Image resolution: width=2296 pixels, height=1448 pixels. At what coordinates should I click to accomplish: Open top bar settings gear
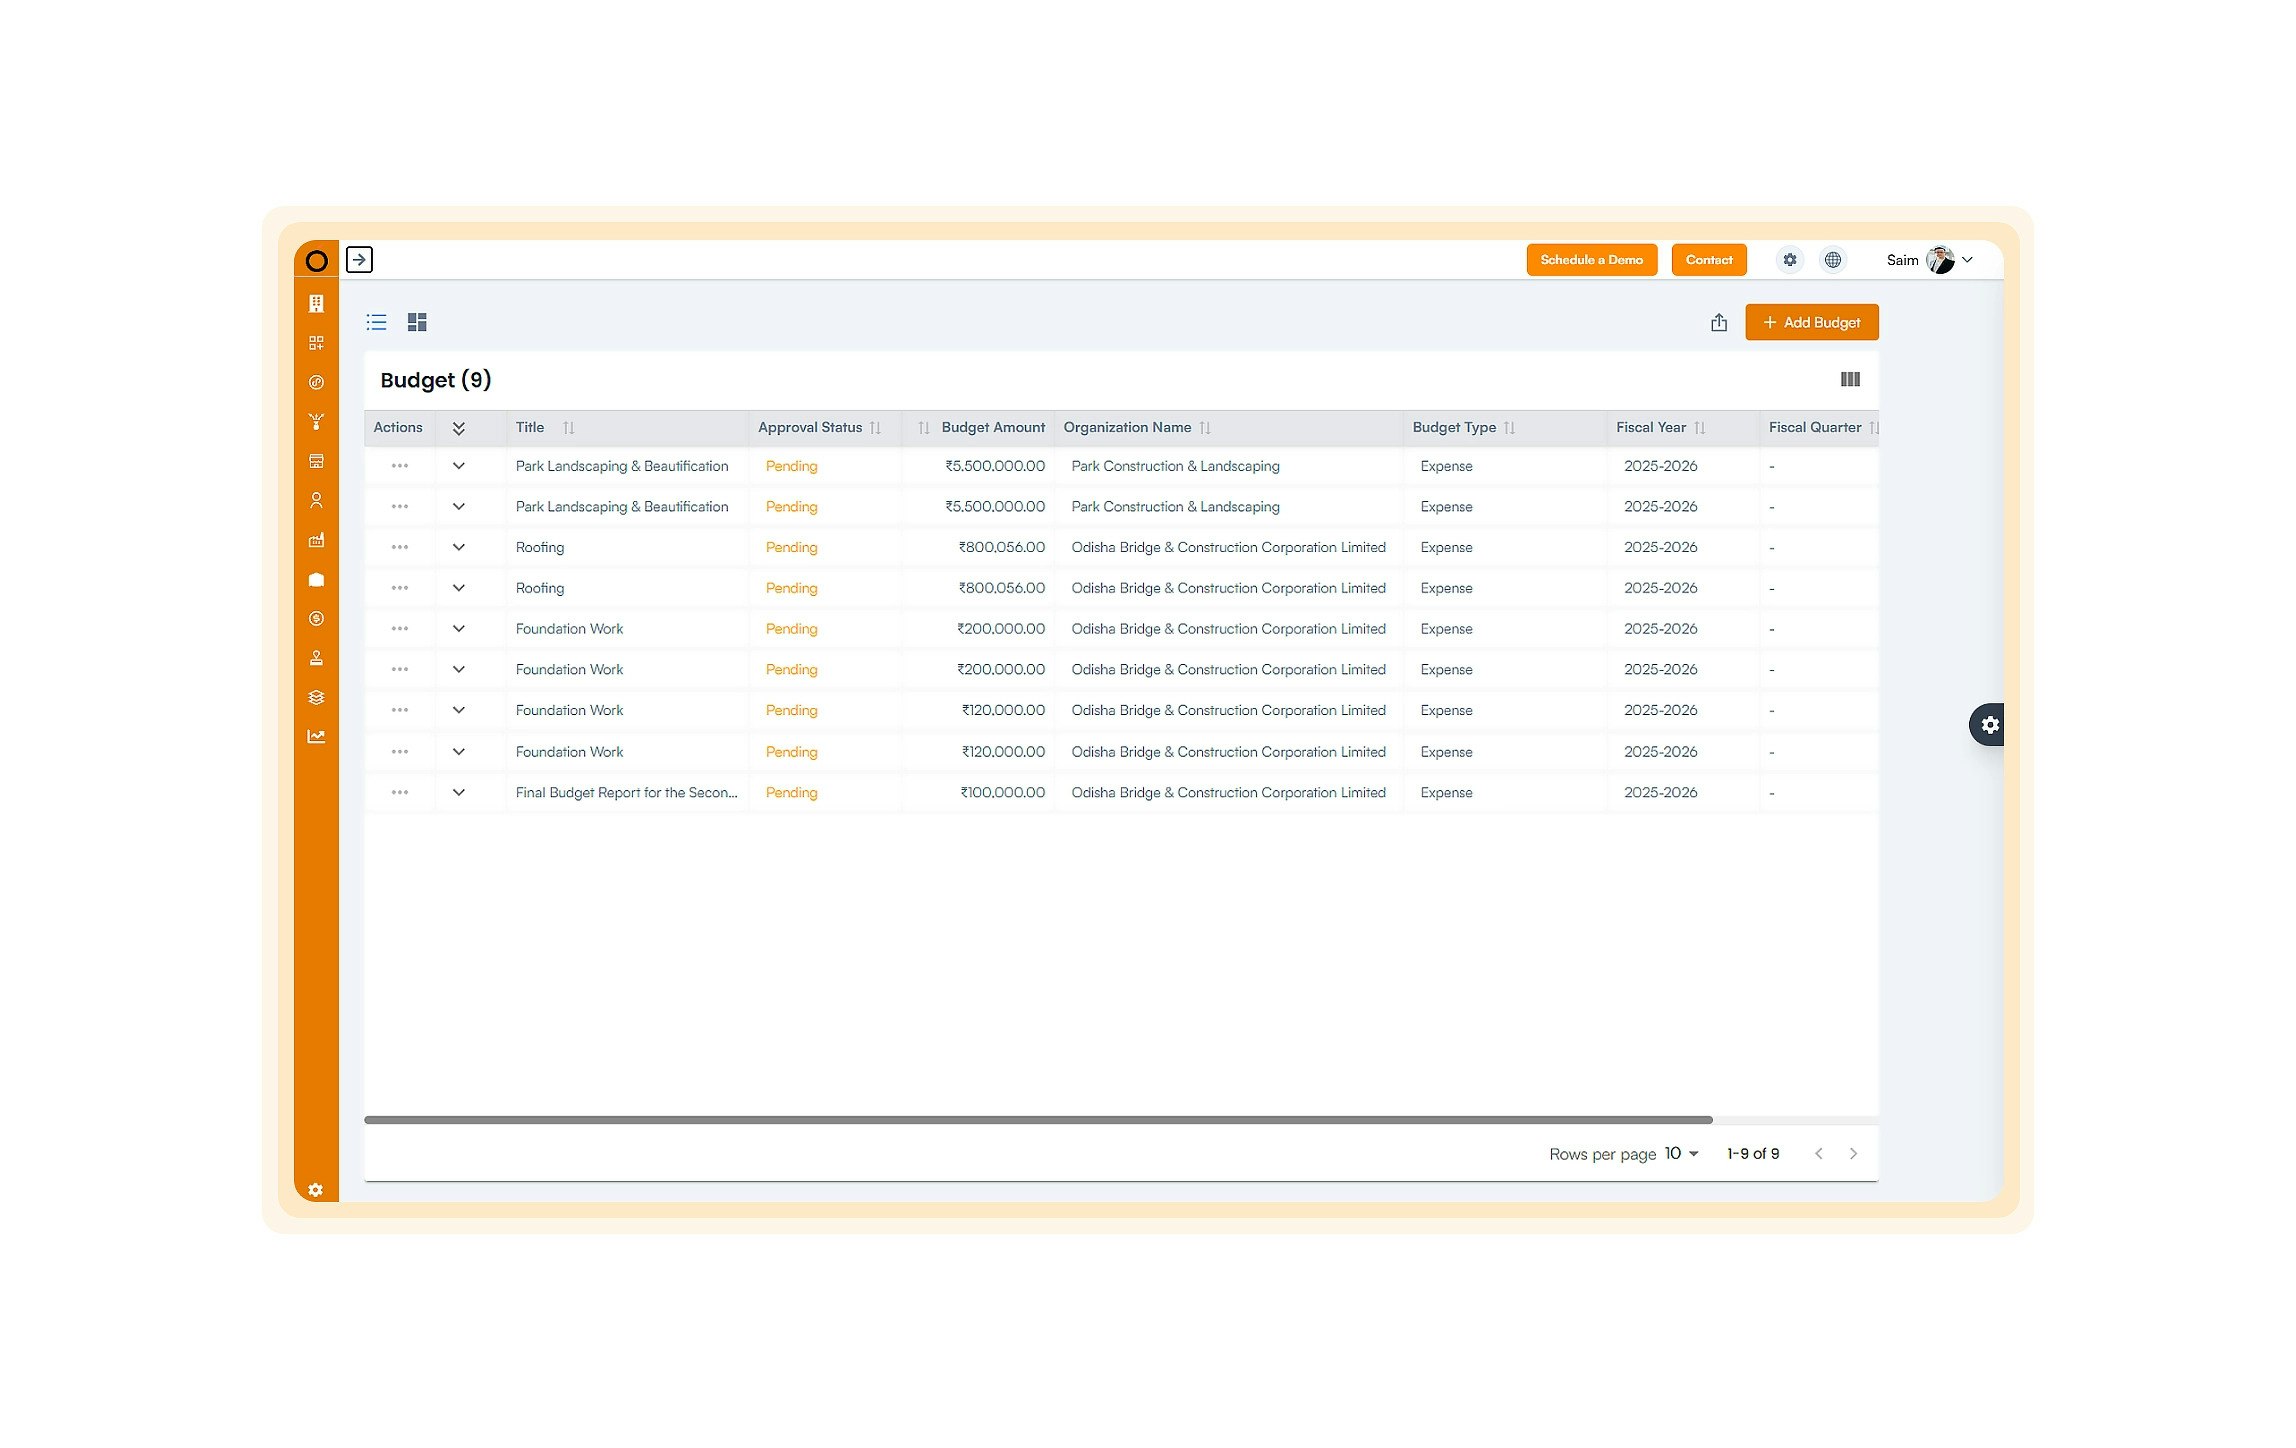coord(1789,260)
